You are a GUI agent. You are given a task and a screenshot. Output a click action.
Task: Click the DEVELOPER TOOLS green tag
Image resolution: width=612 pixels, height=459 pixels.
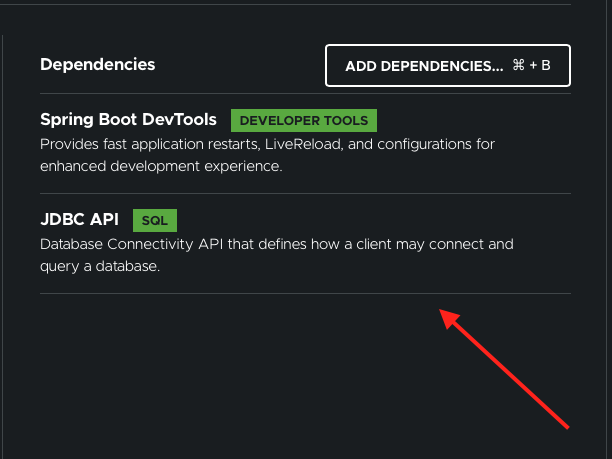(304, 121)
